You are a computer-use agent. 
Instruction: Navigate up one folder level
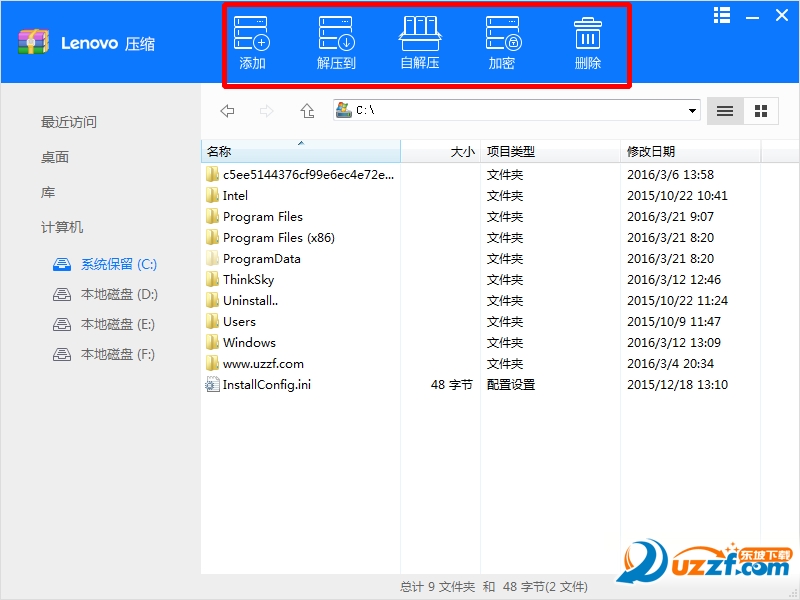coord(307,111)
